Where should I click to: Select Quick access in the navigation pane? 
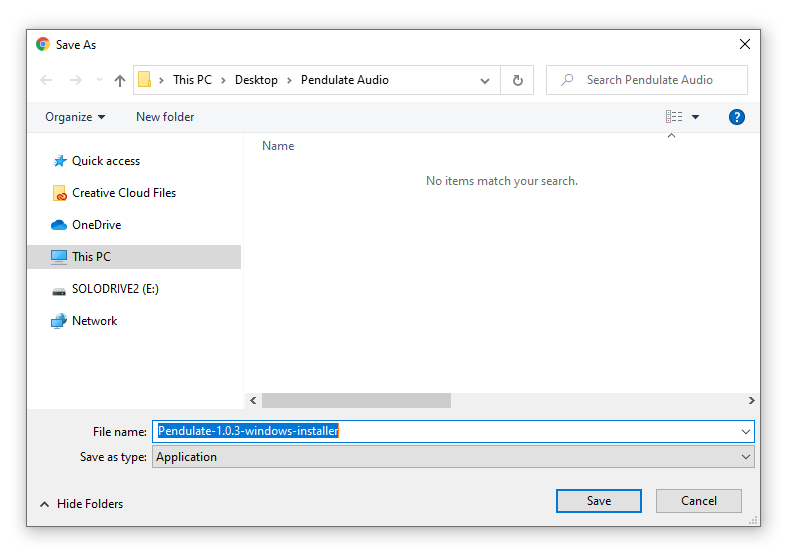[x=106, y=161]
